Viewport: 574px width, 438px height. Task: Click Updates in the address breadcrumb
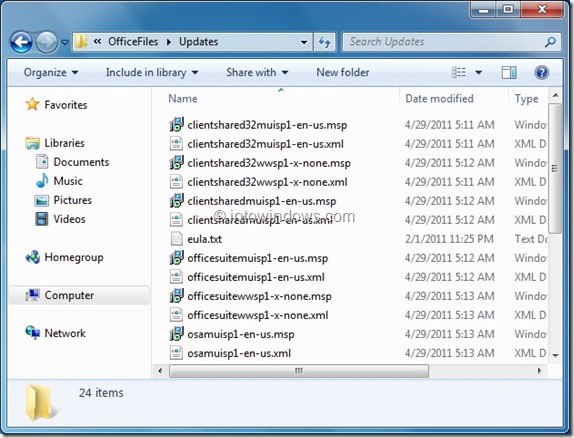coord(198,42)
